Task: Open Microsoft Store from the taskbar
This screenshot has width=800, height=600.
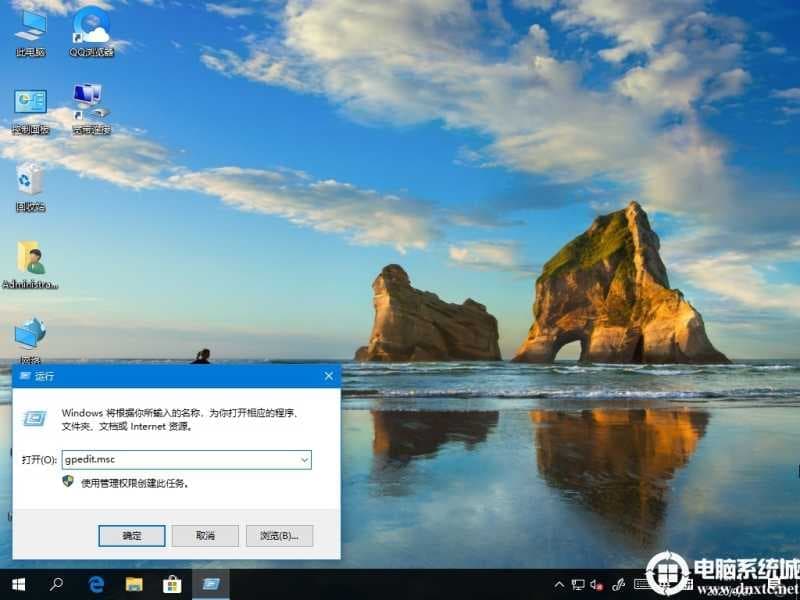Action: tap(173, 585)
